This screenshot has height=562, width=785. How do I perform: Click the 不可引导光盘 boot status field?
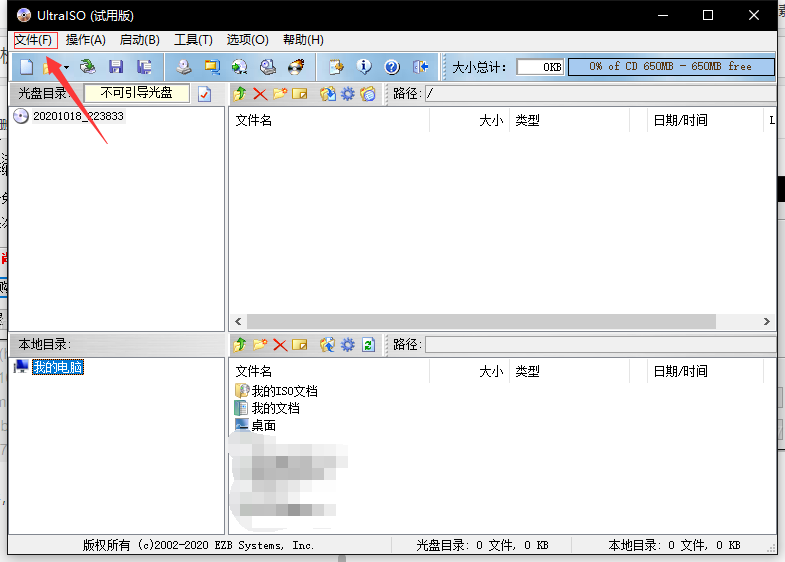(137, 93)
